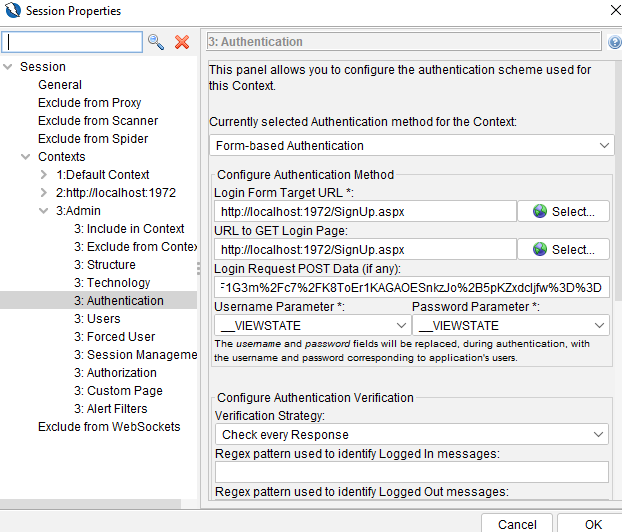Collapse the Session tree node
This screenshot has width=622, height=532.
8,67
